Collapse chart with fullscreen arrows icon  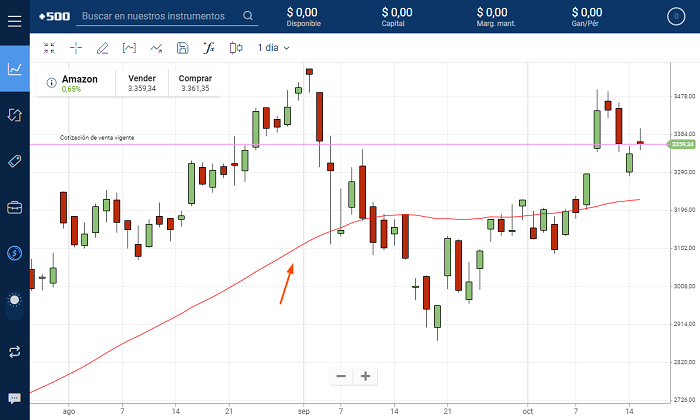[x=49, y=48]
